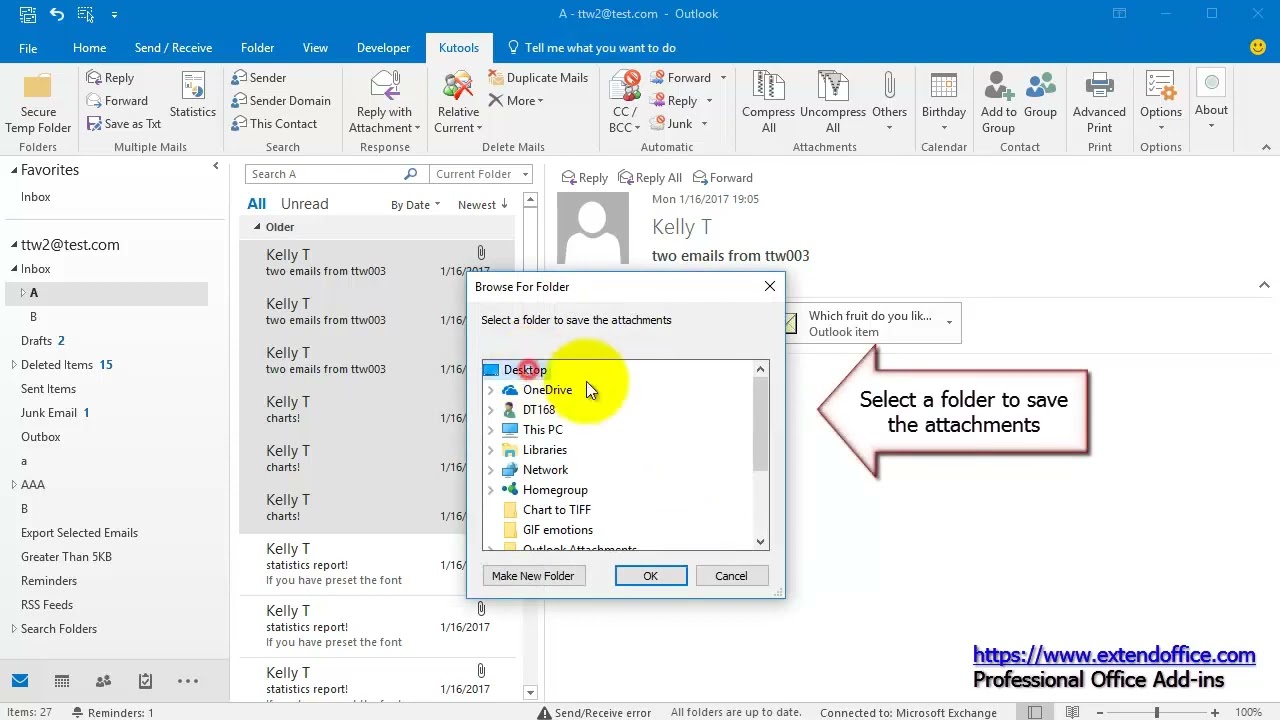Toggle Newest sort order
Image resolution: width=1280 pixels, height=720 pixels.
coord(483,205)
